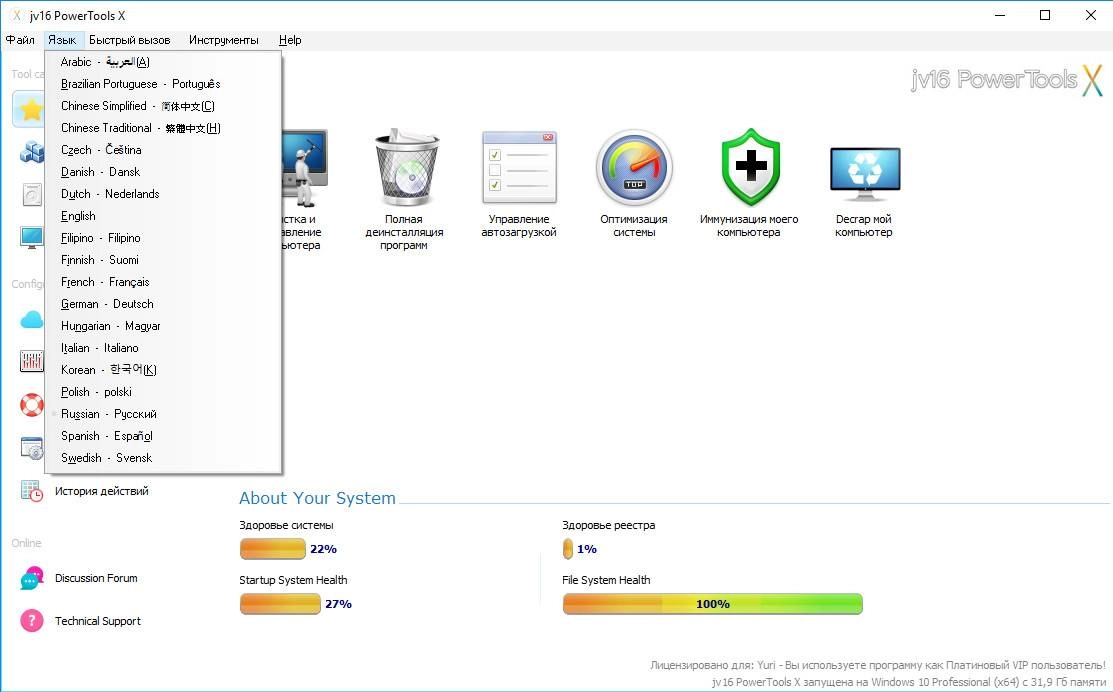Open История действий action history
1113x692 pixels.
[102, 490]
